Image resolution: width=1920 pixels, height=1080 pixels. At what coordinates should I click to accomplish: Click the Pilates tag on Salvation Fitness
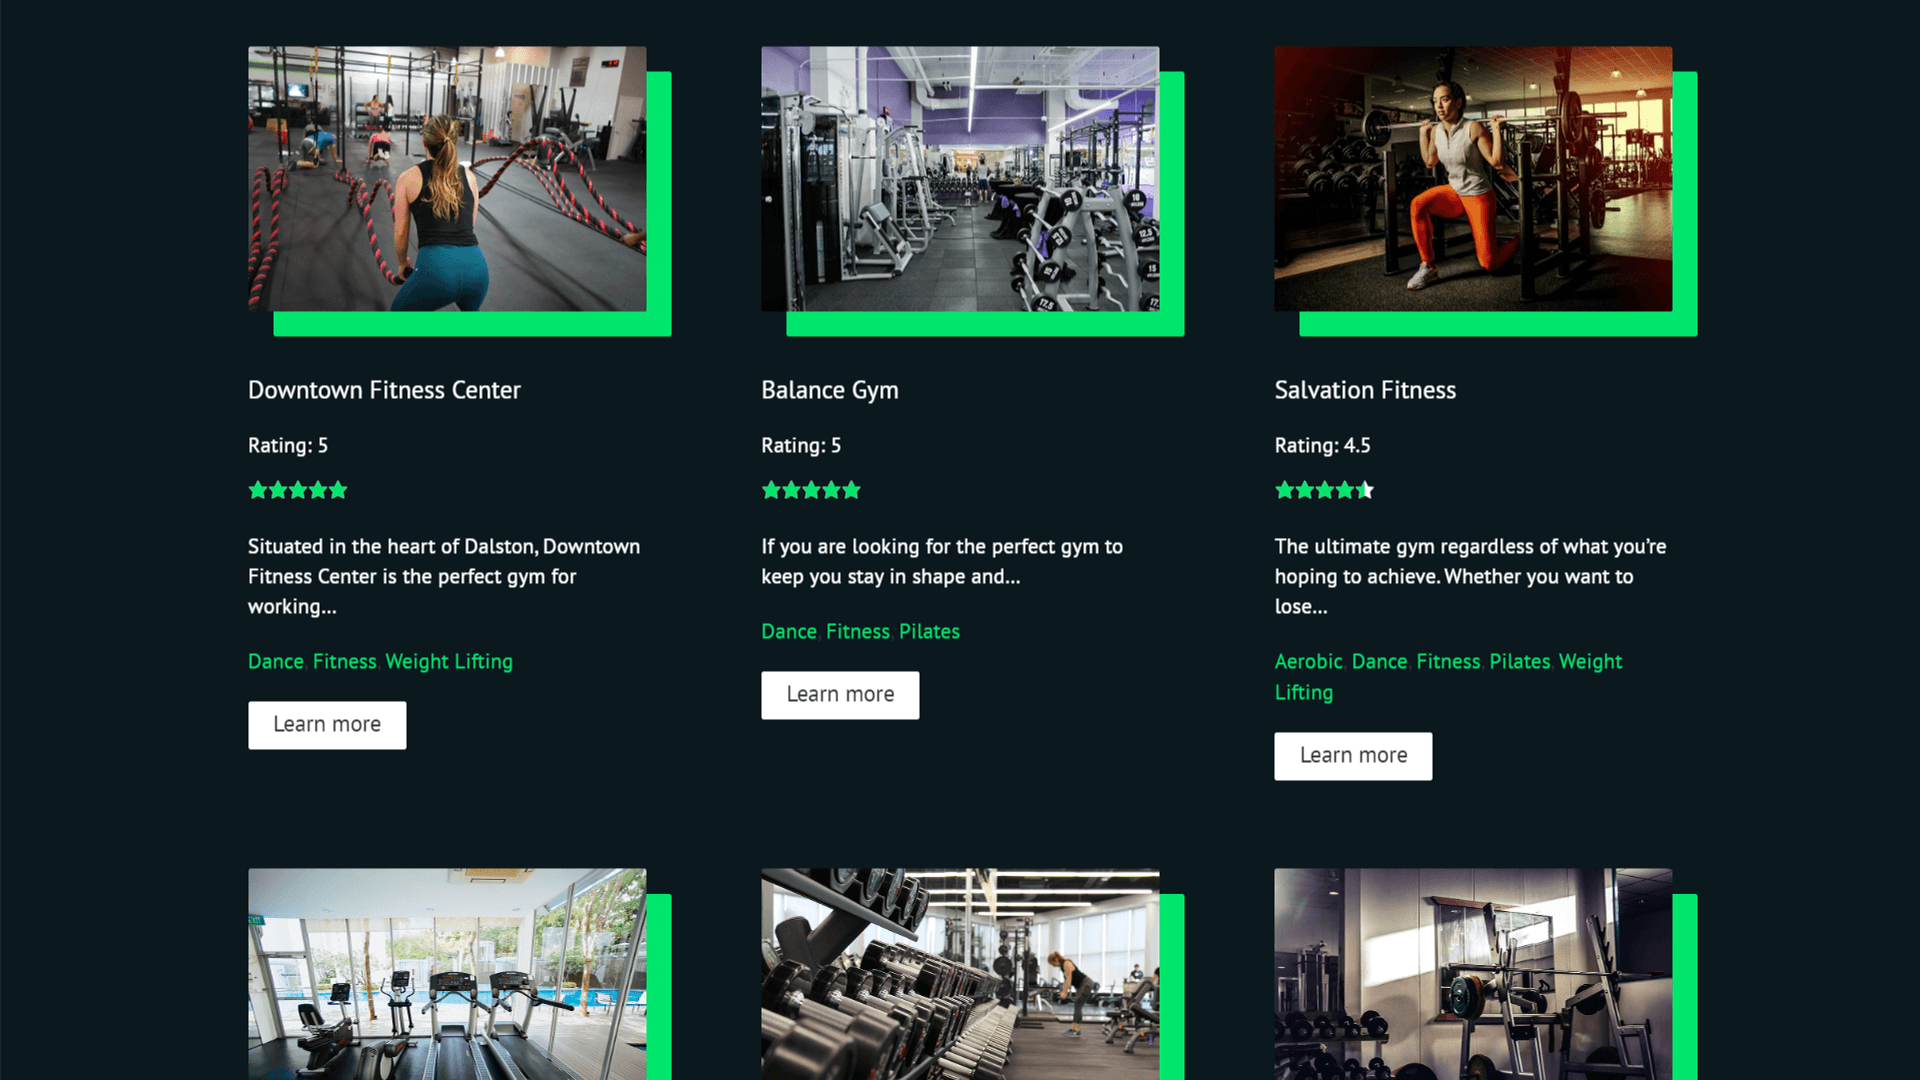[x=1520, y=661]
